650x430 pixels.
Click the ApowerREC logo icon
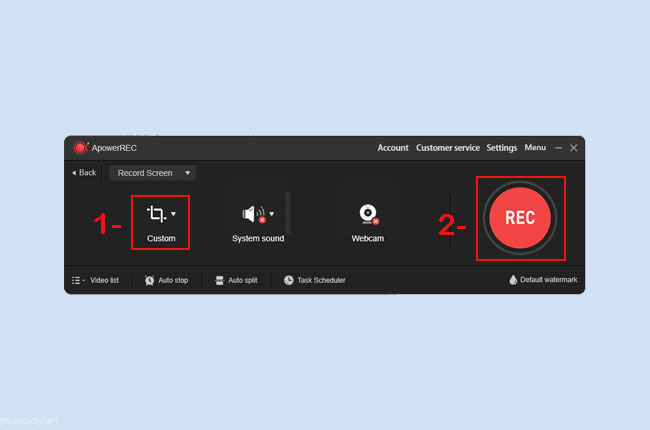[81, 148]
